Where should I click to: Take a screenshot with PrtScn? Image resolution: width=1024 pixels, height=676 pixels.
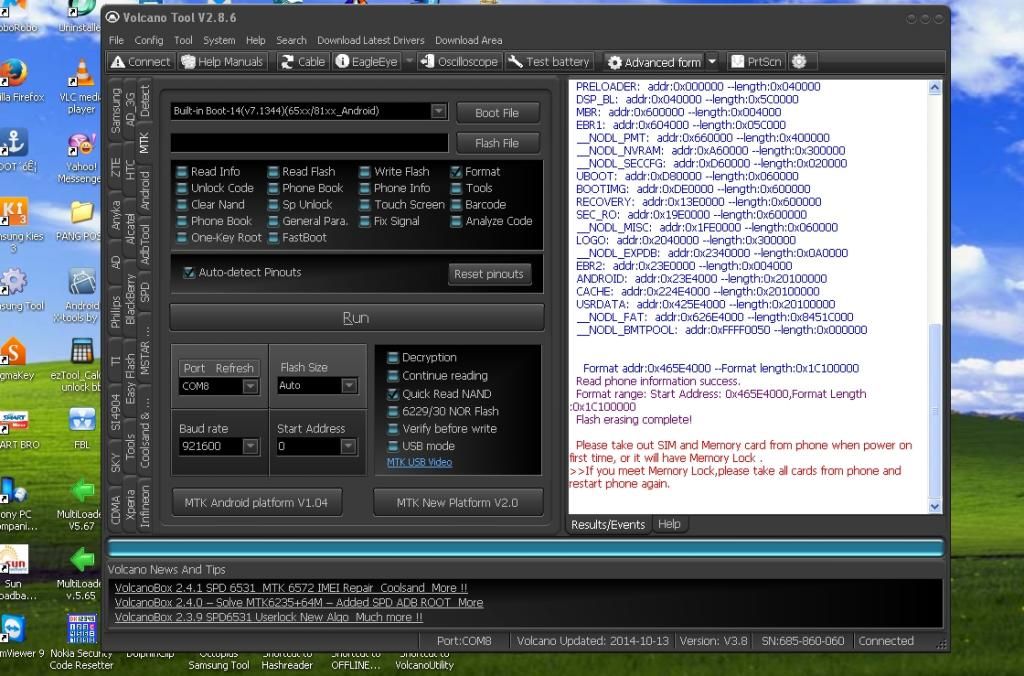pos(755,62)
